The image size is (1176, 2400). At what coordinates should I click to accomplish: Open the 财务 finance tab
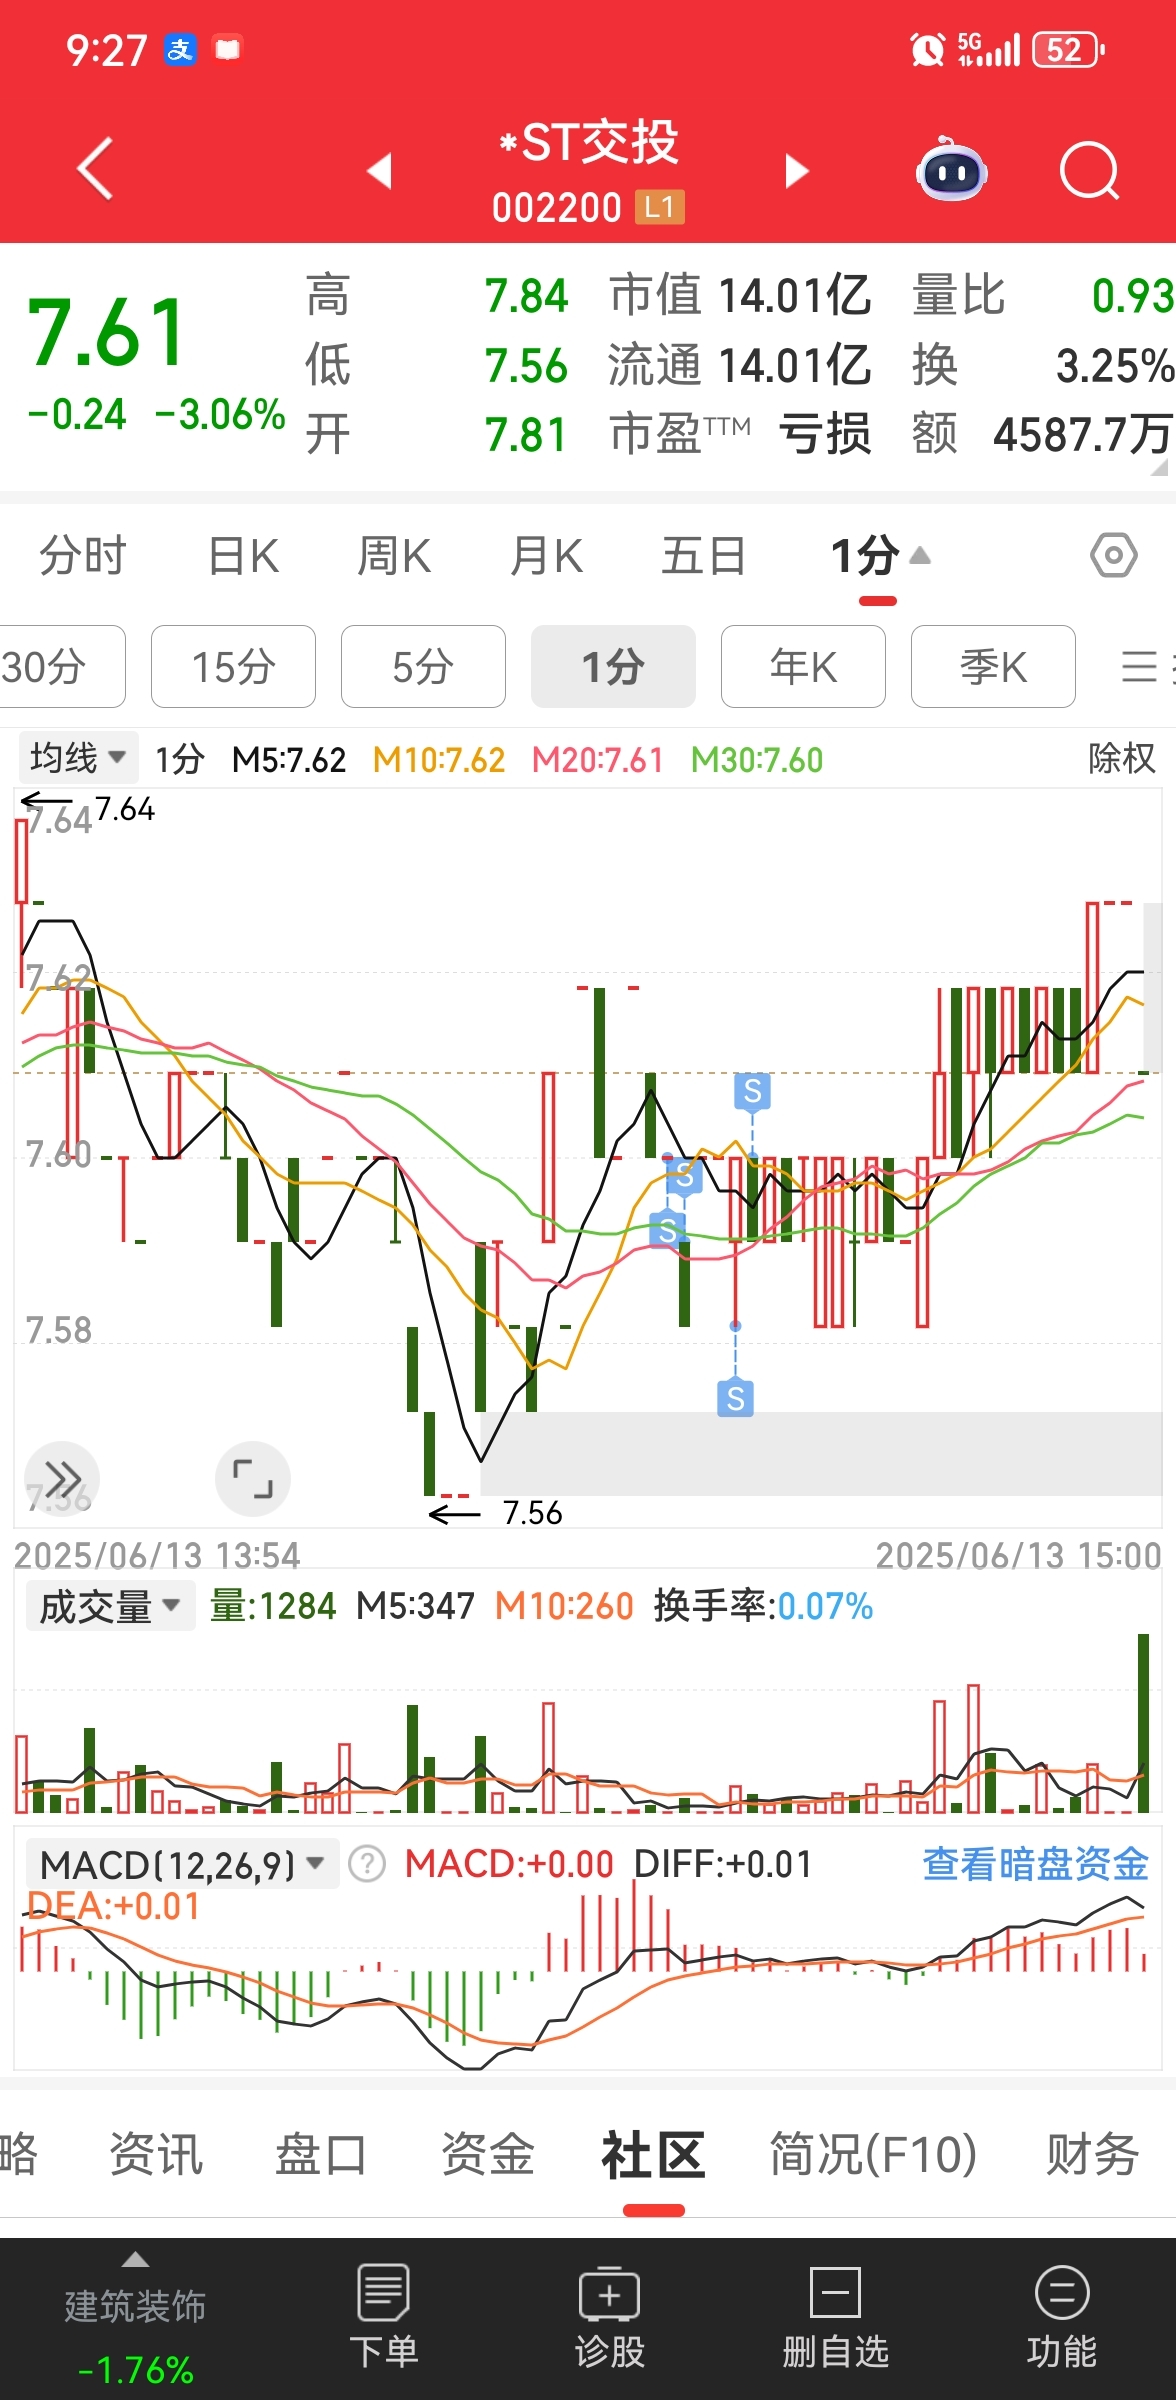pos(1092,2153)
